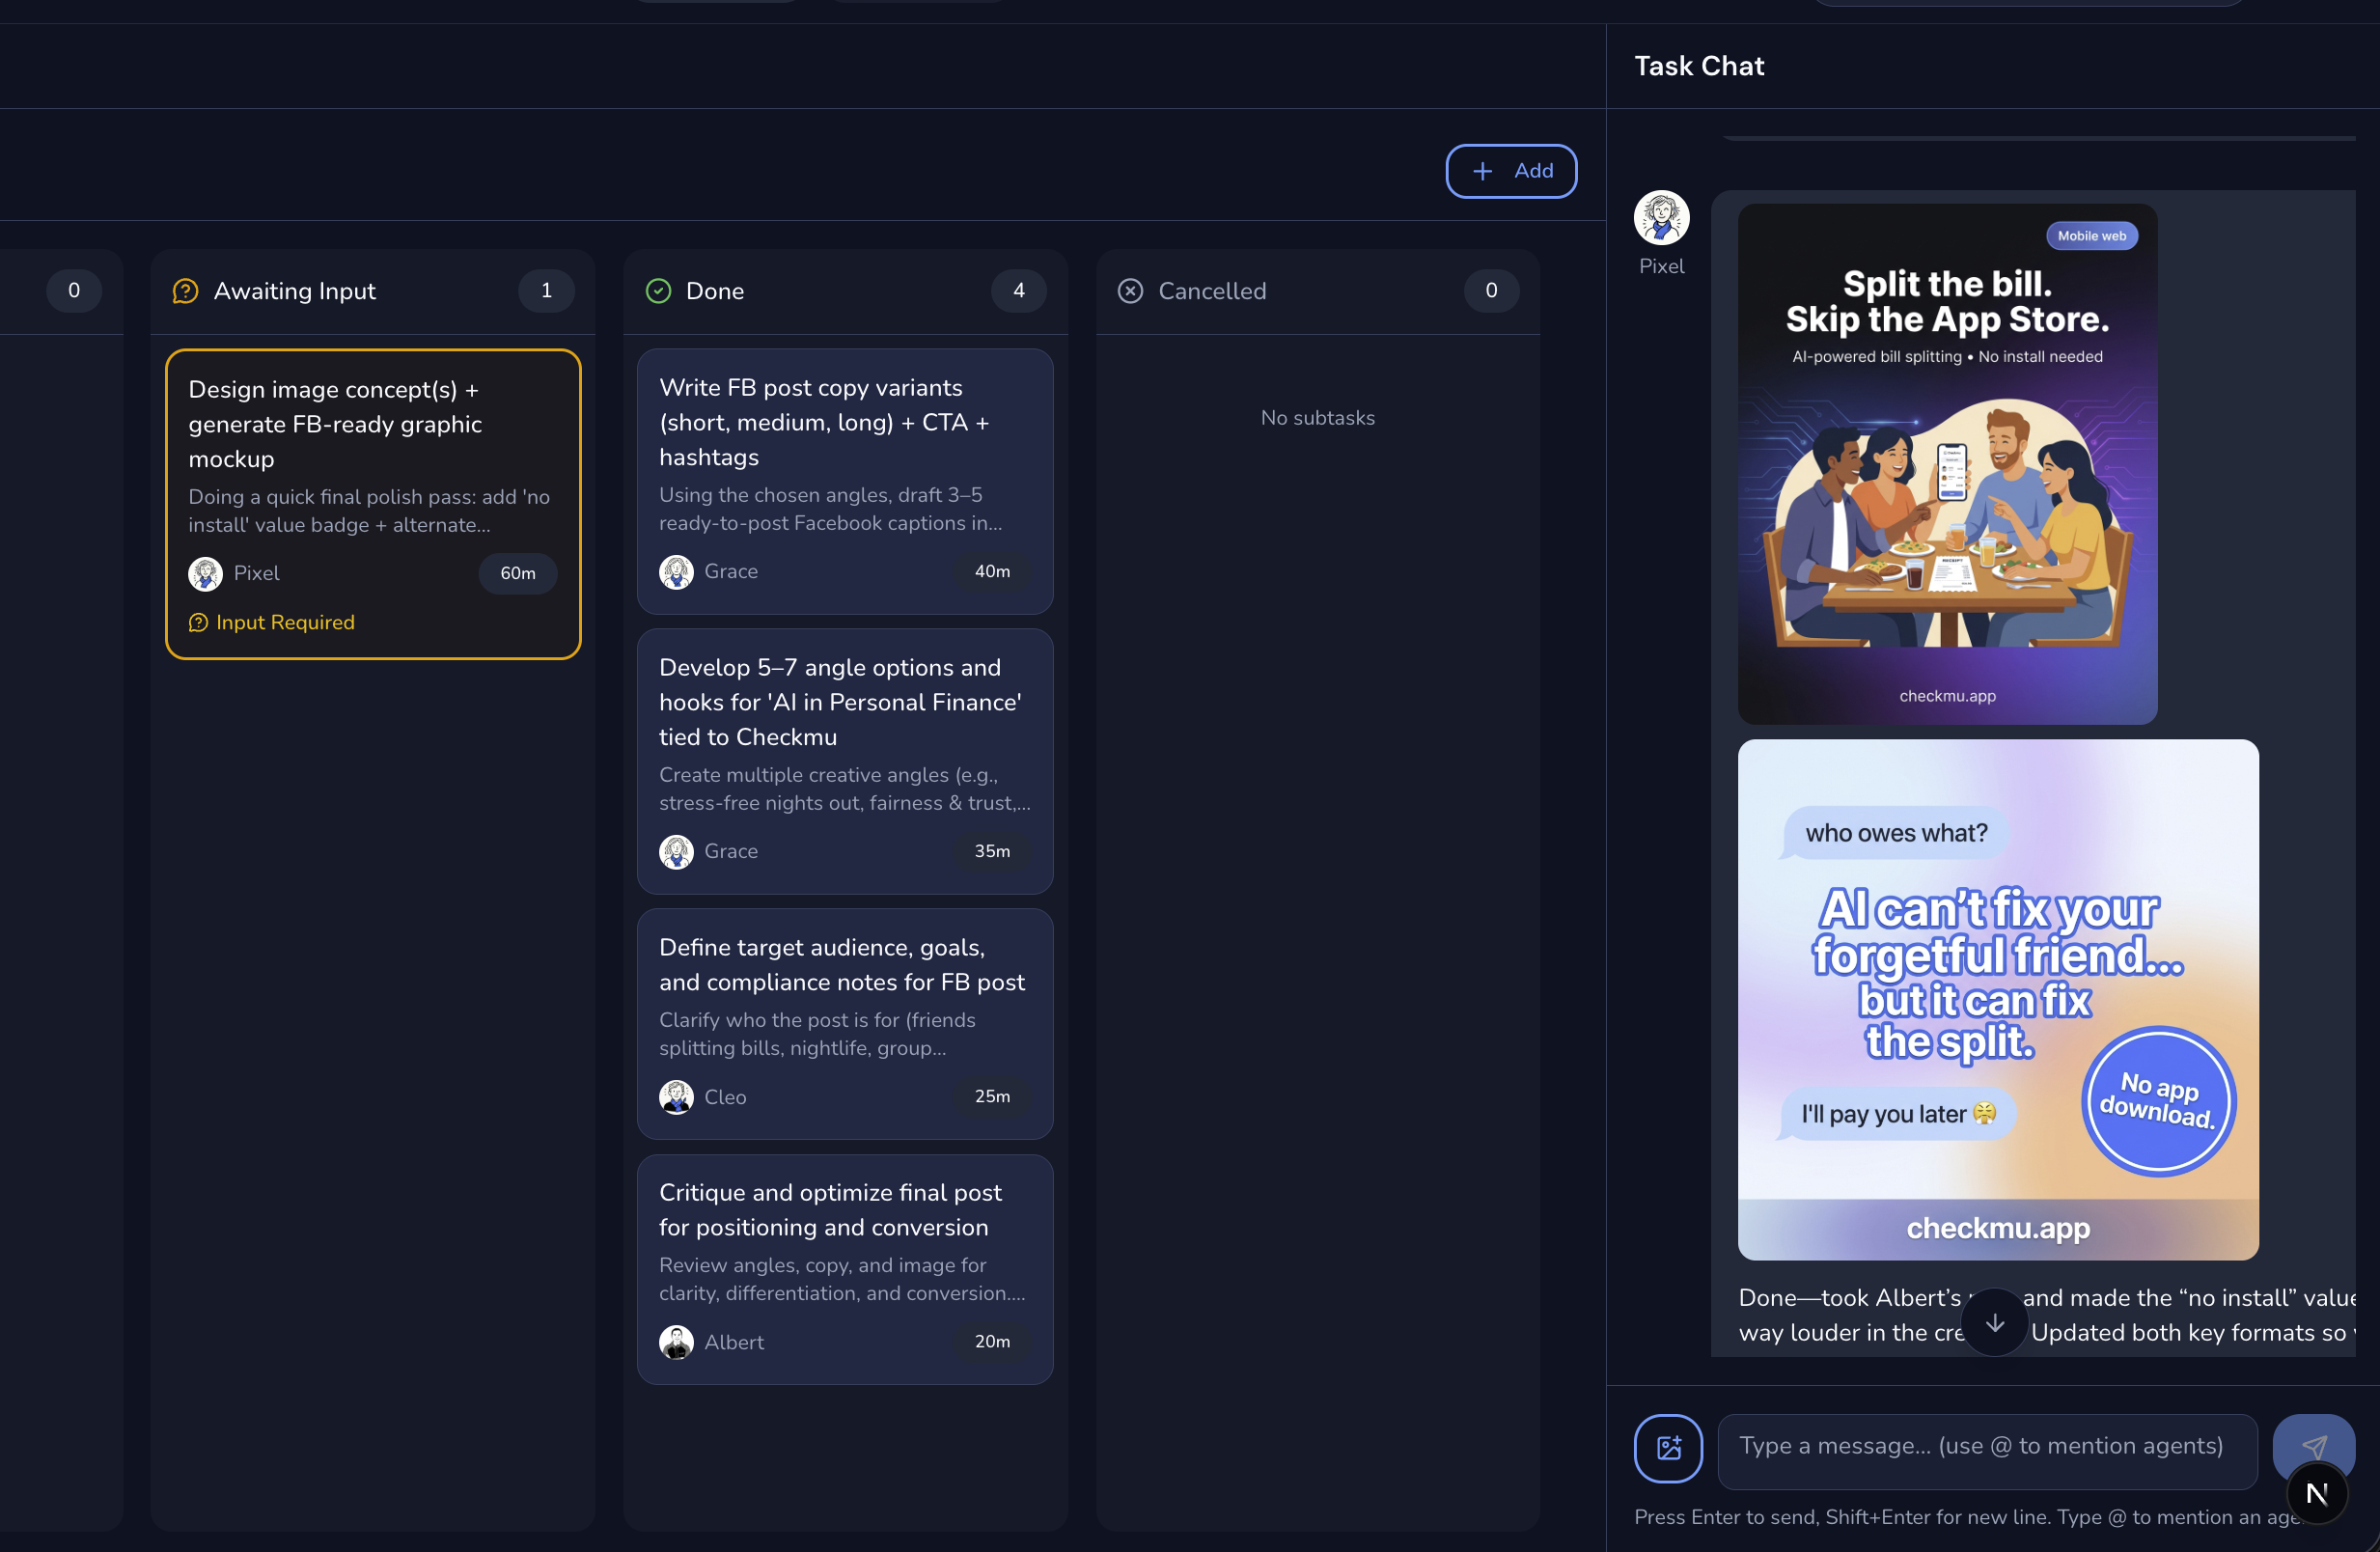Image resolution: width=2380 pixels, height=1552 pixels.
Task: Click the Done column count badge
Action: pyautogui.click(x=1018, y=291)
